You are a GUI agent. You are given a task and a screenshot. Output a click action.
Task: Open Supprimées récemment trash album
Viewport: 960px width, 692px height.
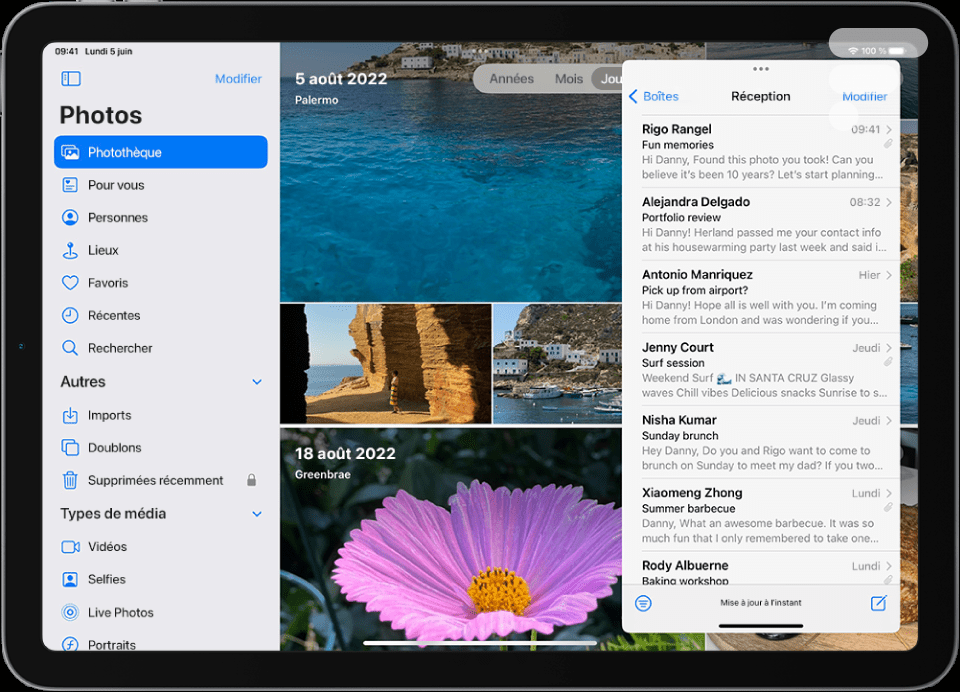pyautogui.click(x=155, y=480)
